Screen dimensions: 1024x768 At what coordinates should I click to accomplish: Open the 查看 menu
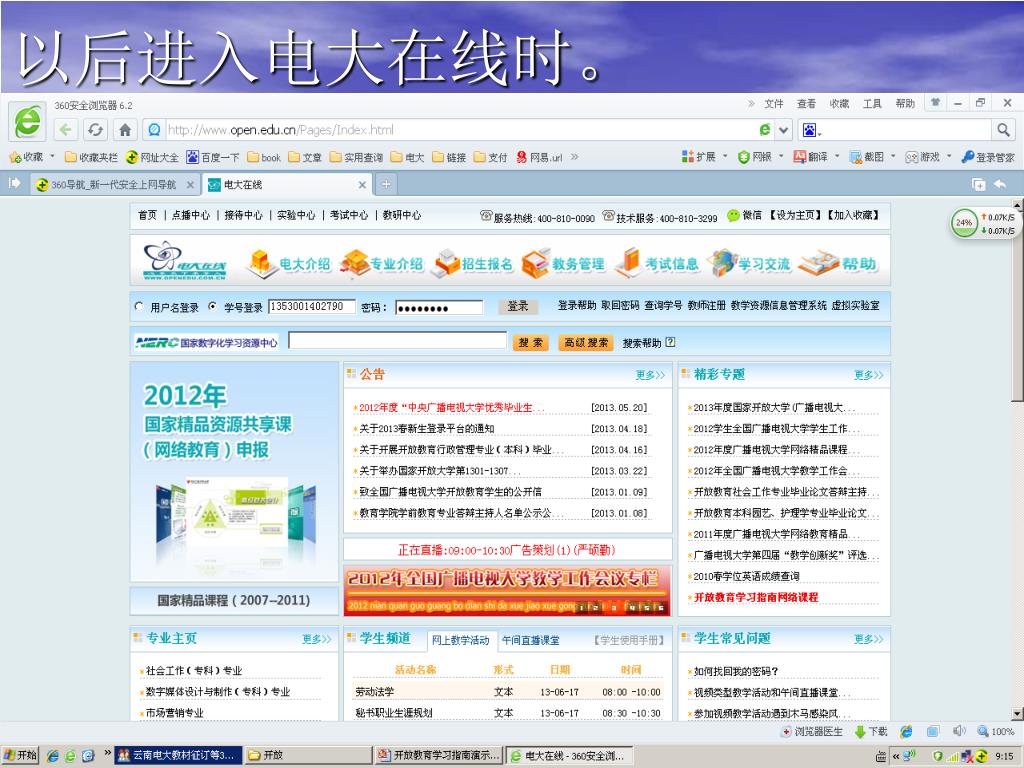[806, 103]
